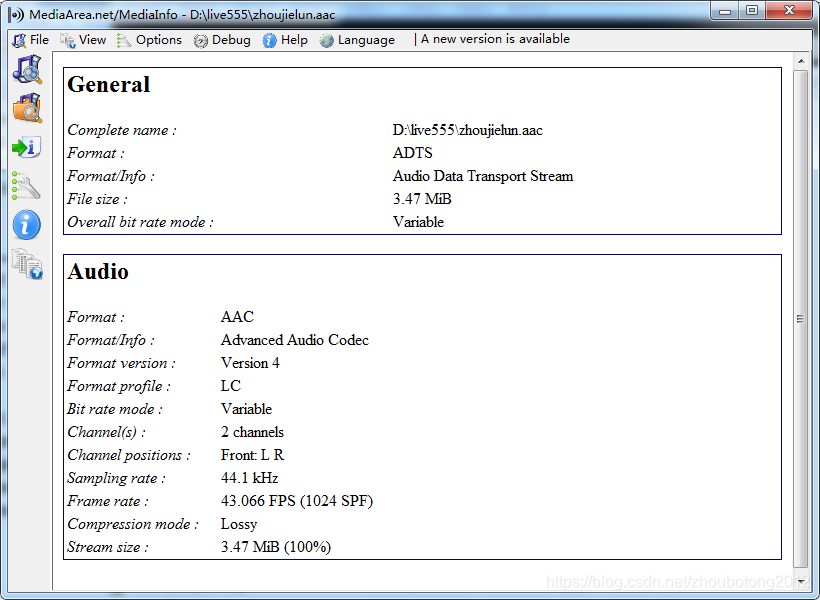Click the path 'D:\live555\zhoujielun.aac'
Viewport: 820px width, 600px height.
[x=468, y=130]
